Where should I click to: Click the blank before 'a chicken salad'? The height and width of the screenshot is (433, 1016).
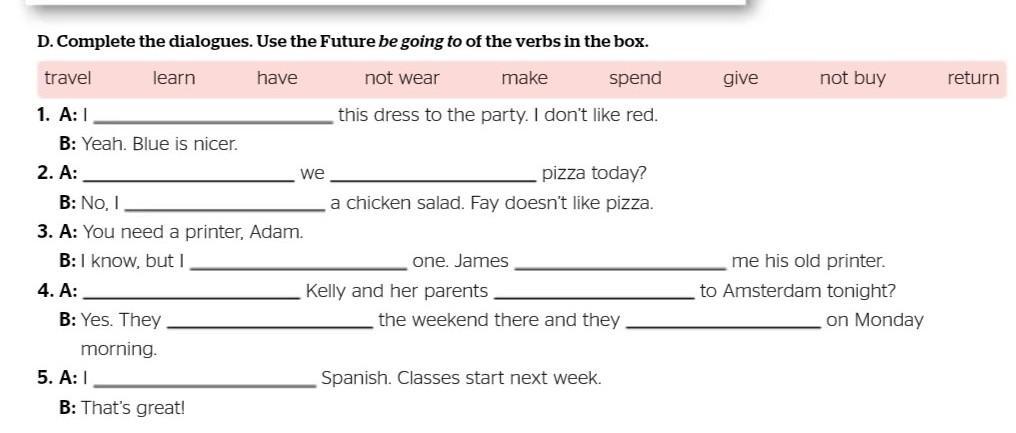coord(224,204)
